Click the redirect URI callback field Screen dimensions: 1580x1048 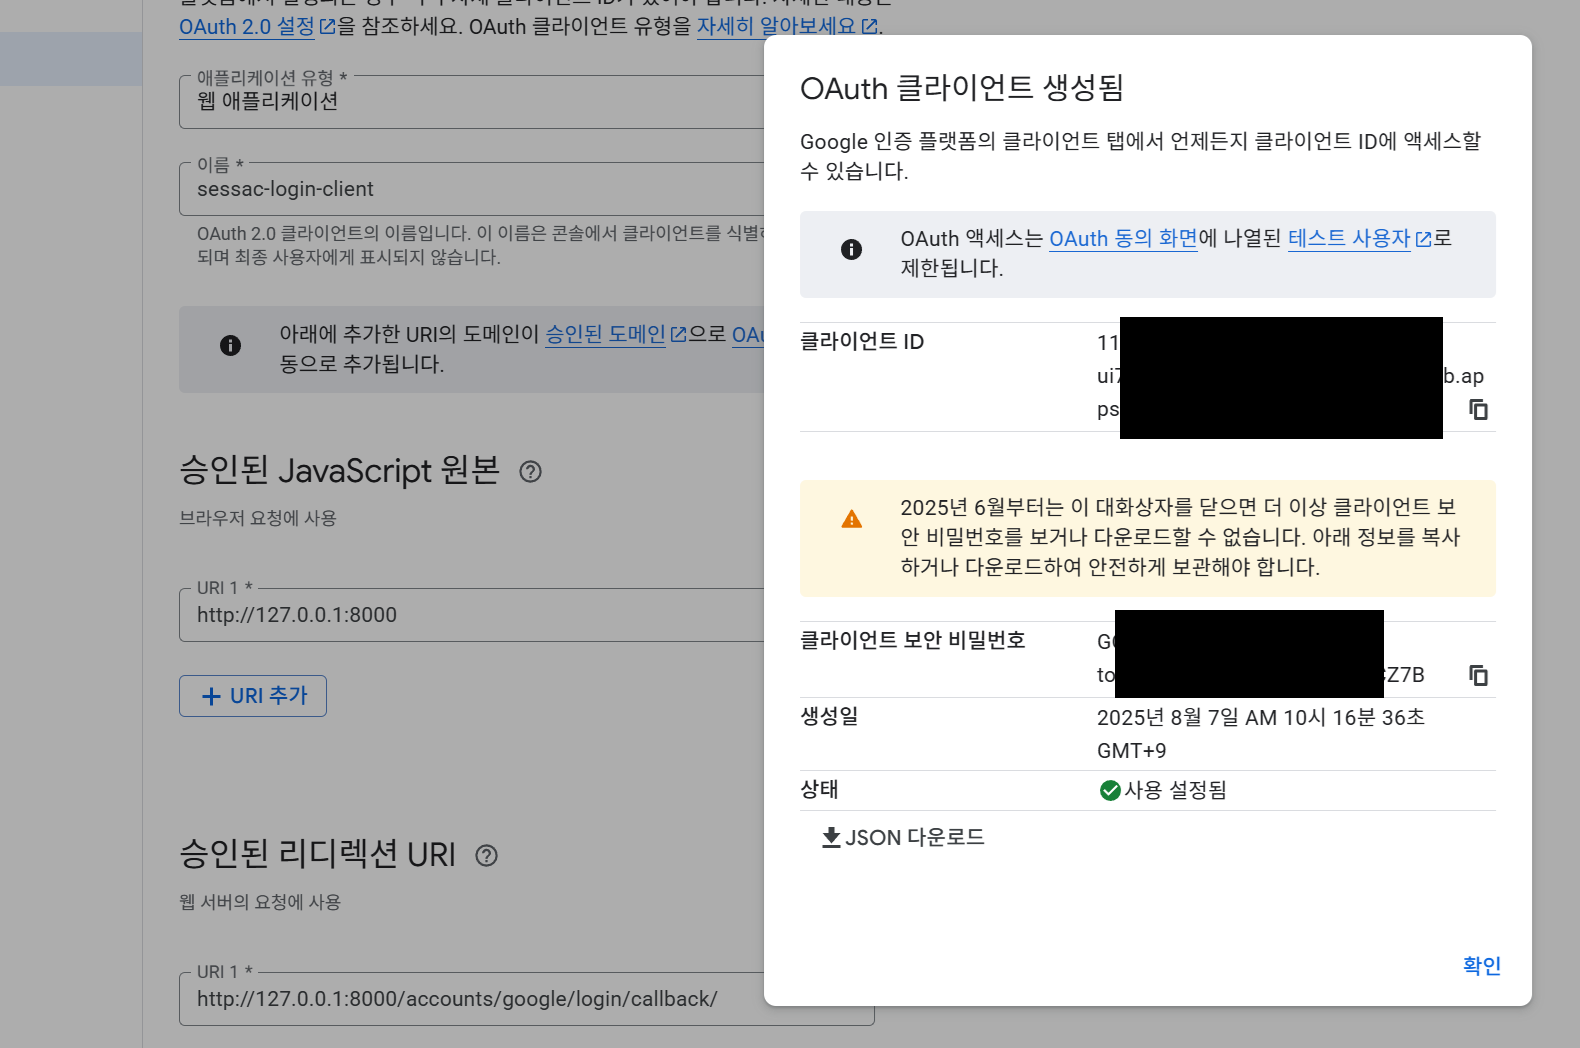(x=470, y=999)
